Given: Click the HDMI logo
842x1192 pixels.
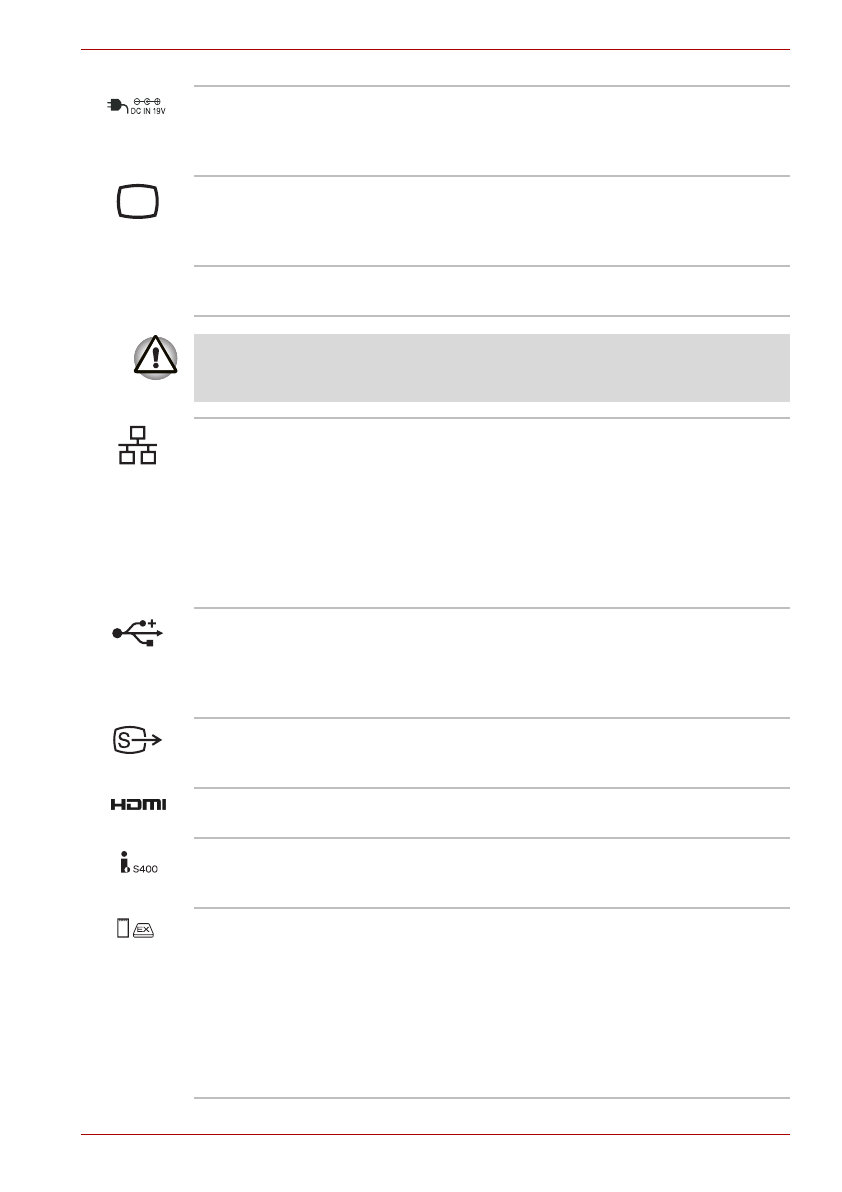Looking at the screenshot, I should (138, 804).
